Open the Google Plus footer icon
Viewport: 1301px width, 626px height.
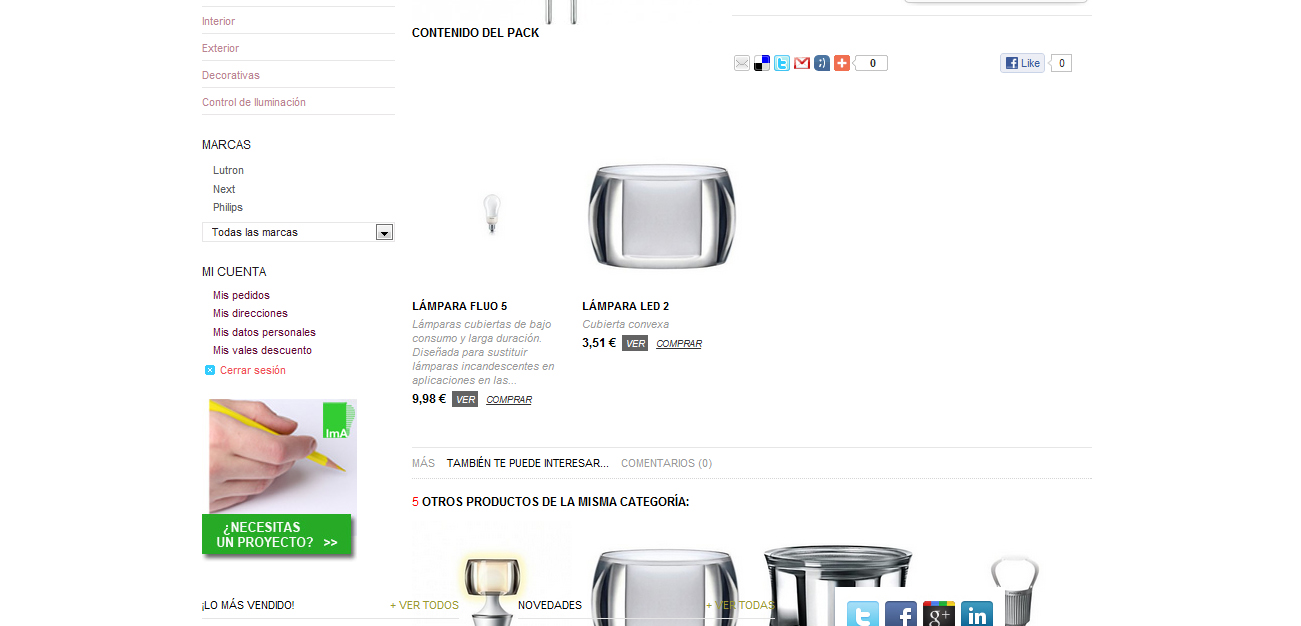939,614
